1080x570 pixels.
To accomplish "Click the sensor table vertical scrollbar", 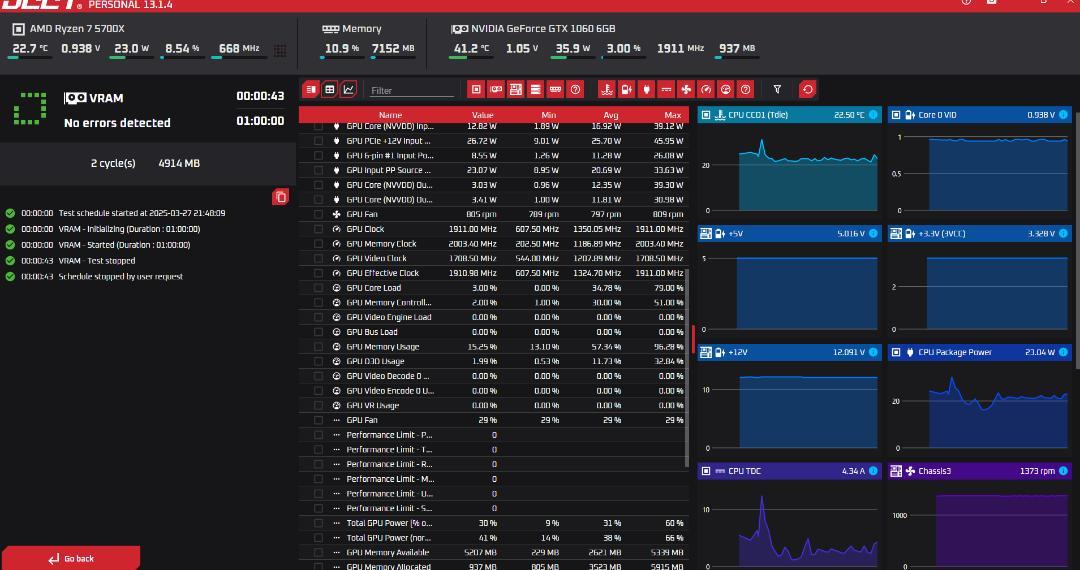I will [x=687, y=368].
